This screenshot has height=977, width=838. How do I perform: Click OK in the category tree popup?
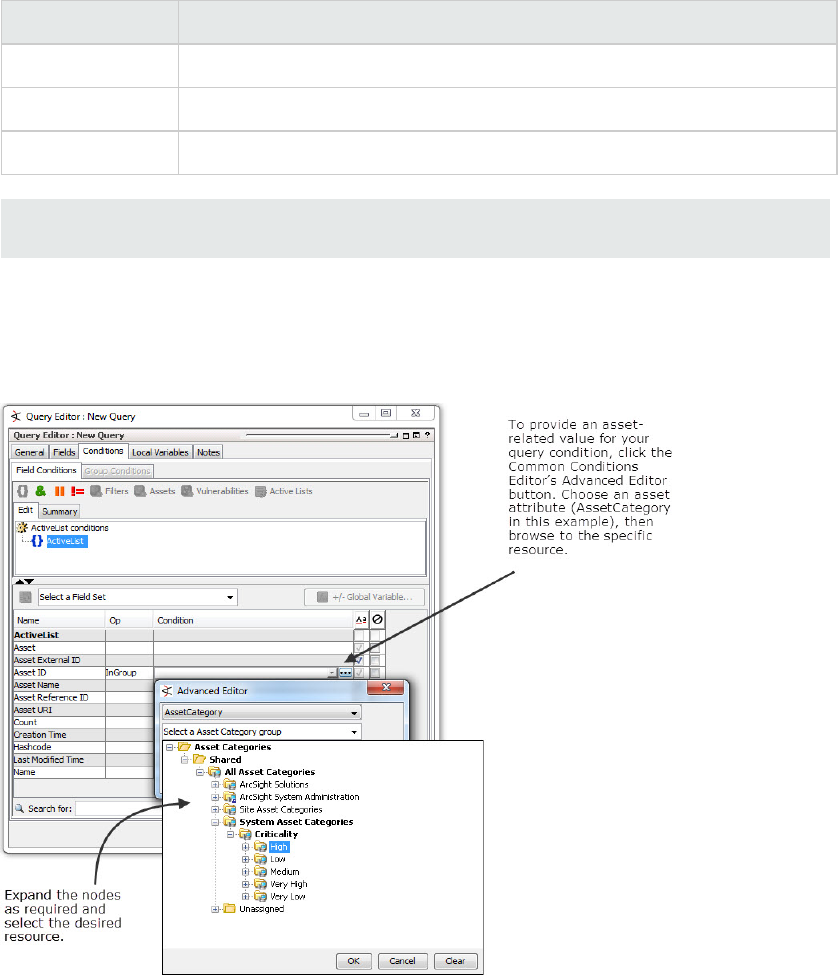[354, 961]
